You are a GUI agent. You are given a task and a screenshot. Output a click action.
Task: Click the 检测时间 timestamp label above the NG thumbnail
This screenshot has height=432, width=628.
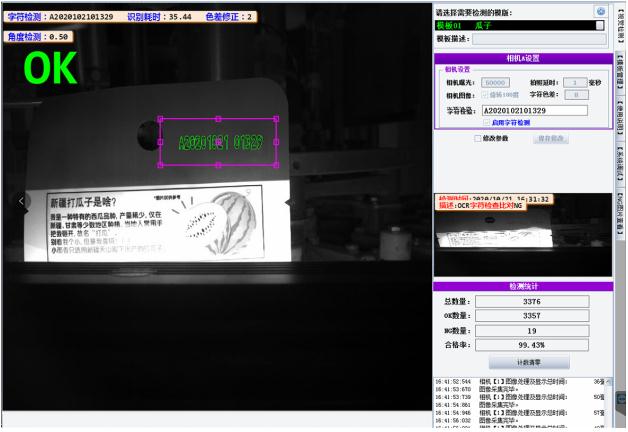[x=495, y=199]
